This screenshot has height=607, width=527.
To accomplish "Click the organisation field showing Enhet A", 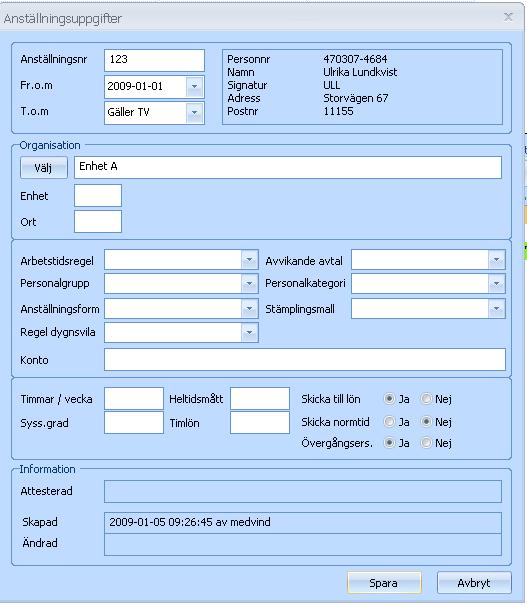I will click(288, 167).
